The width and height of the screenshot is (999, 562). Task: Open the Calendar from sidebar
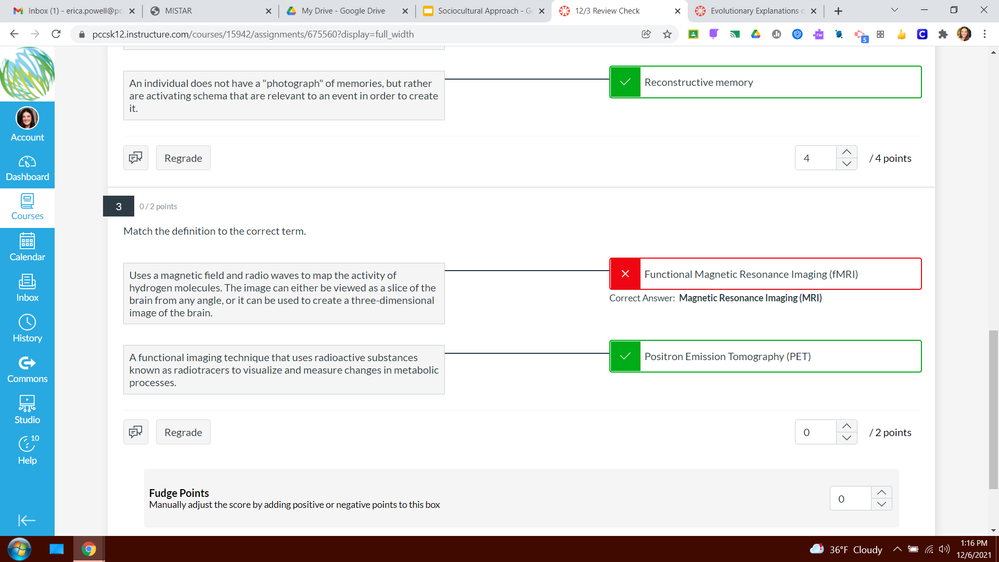coord(27,246)
